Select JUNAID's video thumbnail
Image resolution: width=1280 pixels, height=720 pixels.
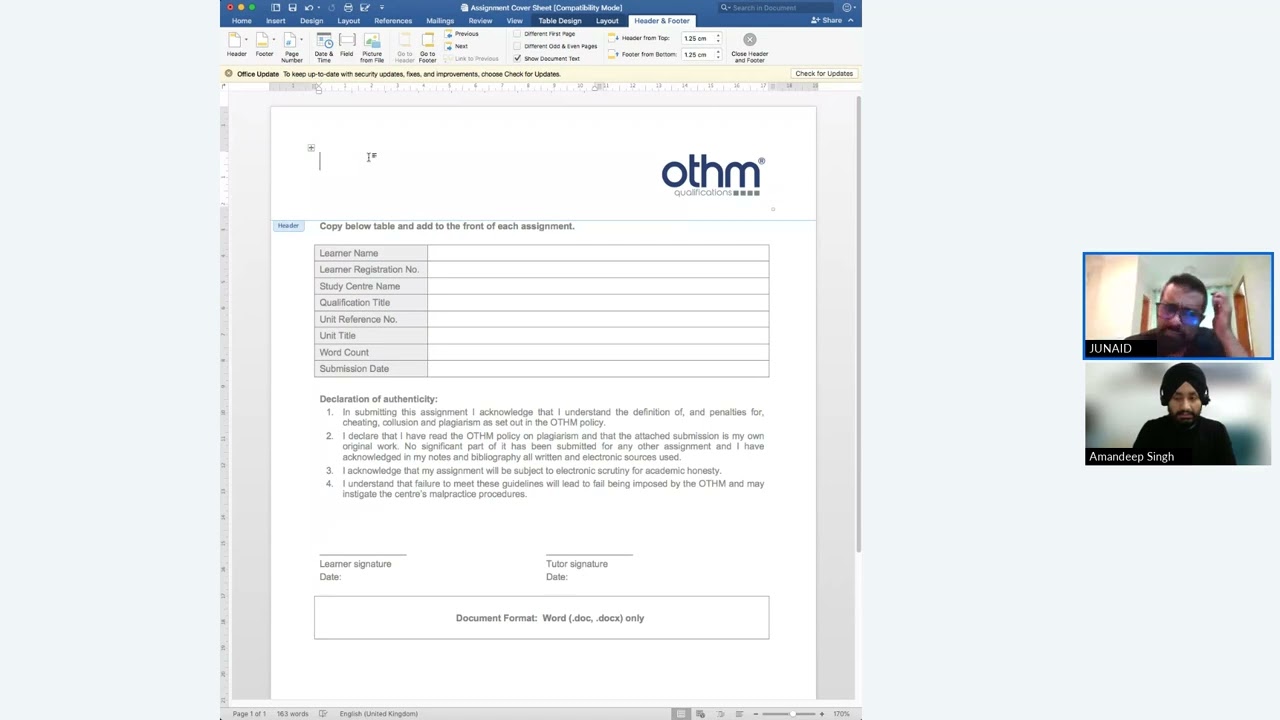(1178, 306)
